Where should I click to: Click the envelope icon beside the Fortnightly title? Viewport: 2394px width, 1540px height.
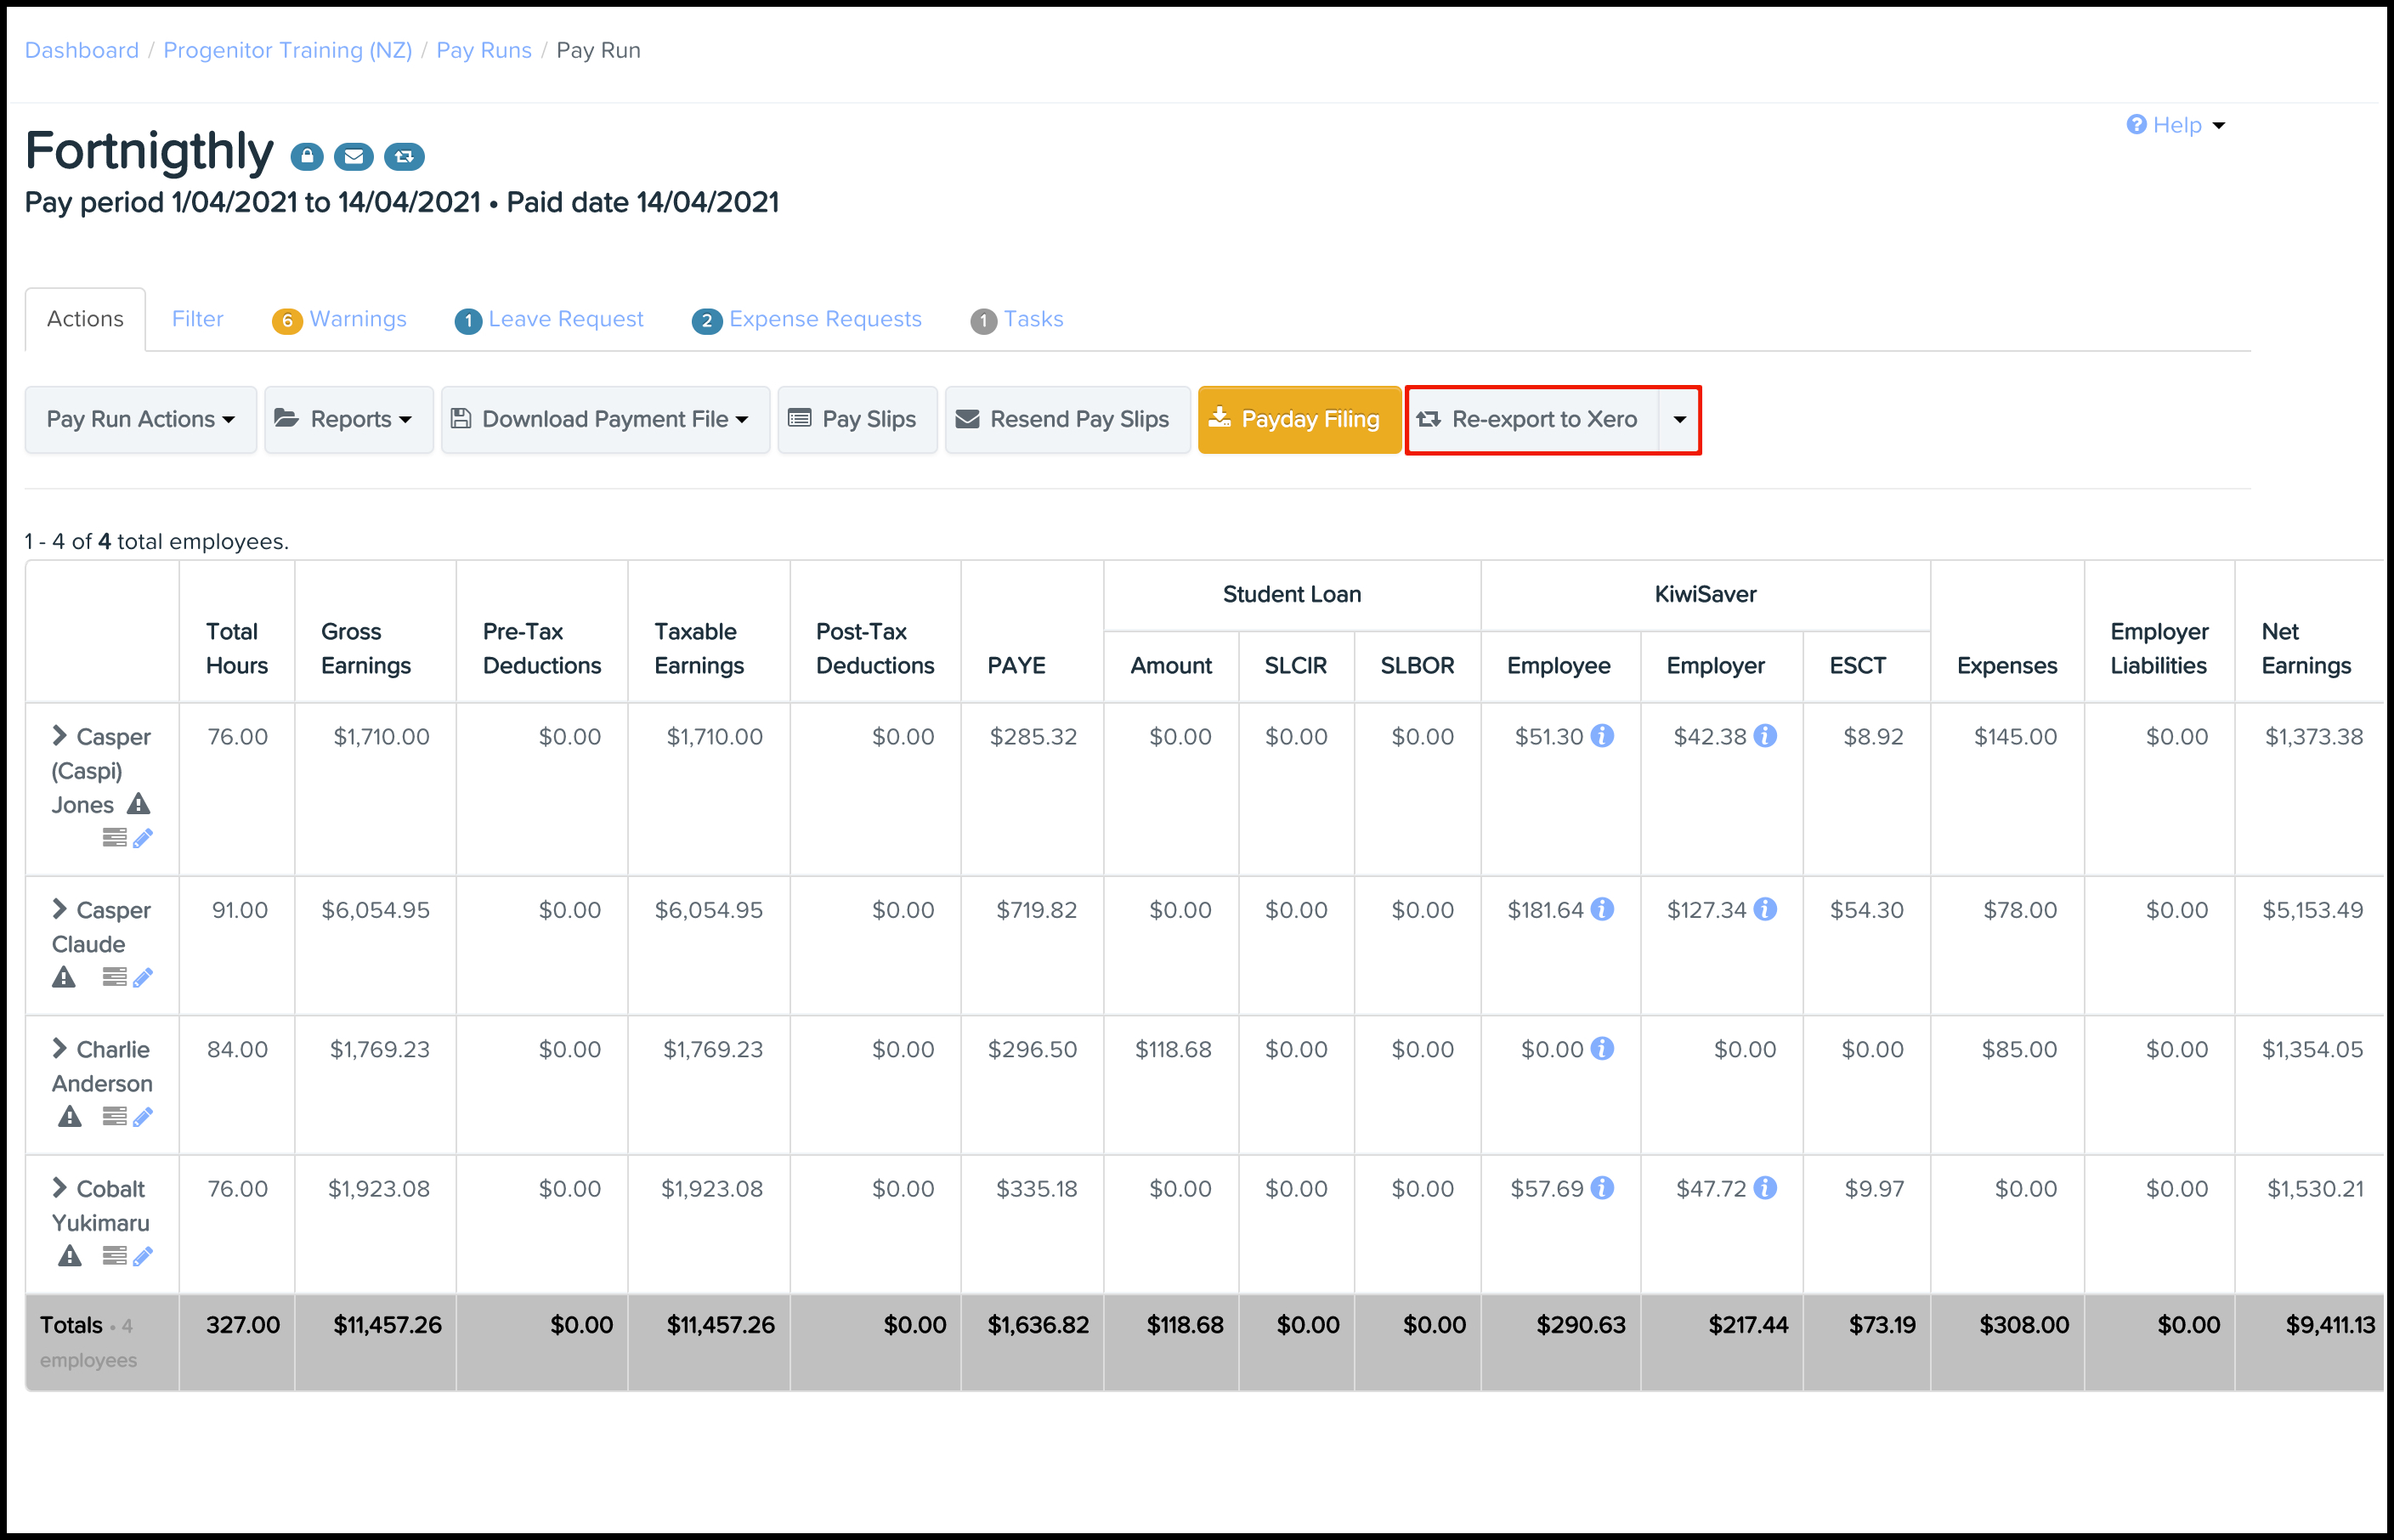coord(353,157)
